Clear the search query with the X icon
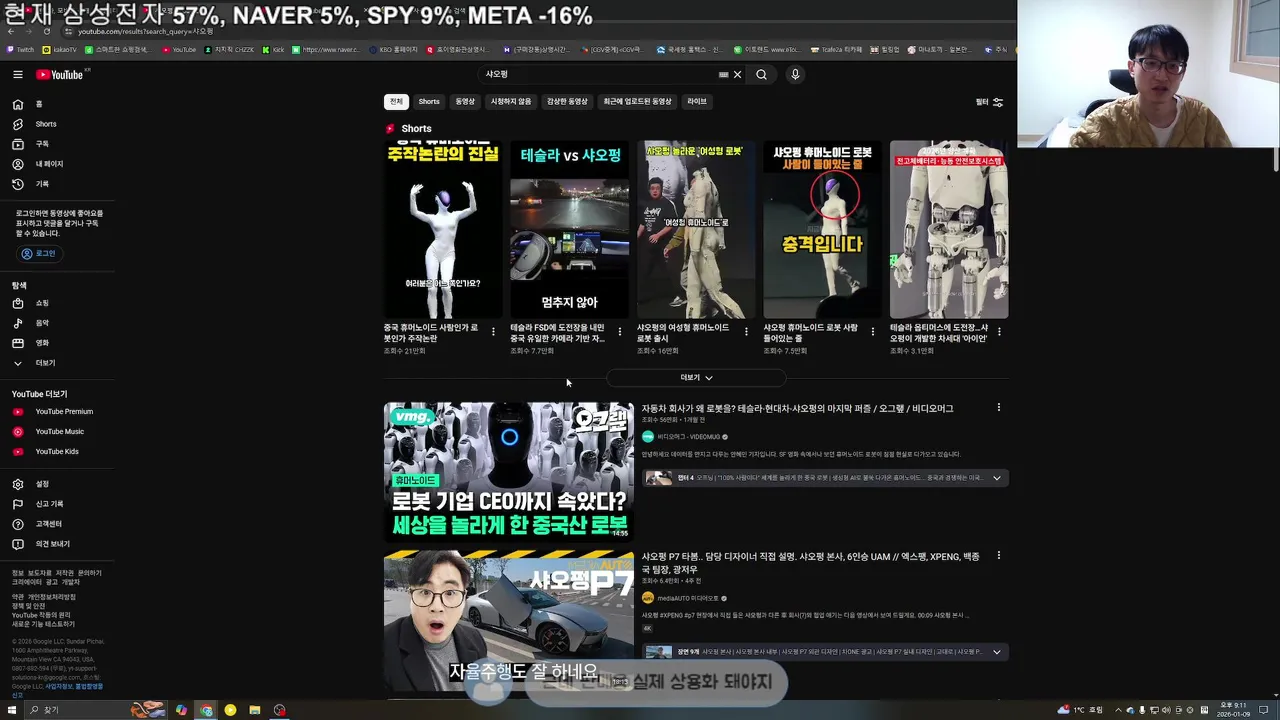Screen dimensions: 1280x720 pyautogui.click(x=738, y=74)
